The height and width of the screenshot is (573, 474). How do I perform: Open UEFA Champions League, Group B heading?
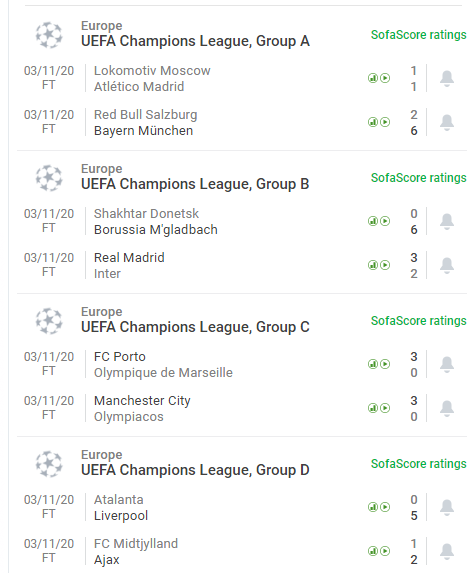pyautogui.click(x=195, y=184)
